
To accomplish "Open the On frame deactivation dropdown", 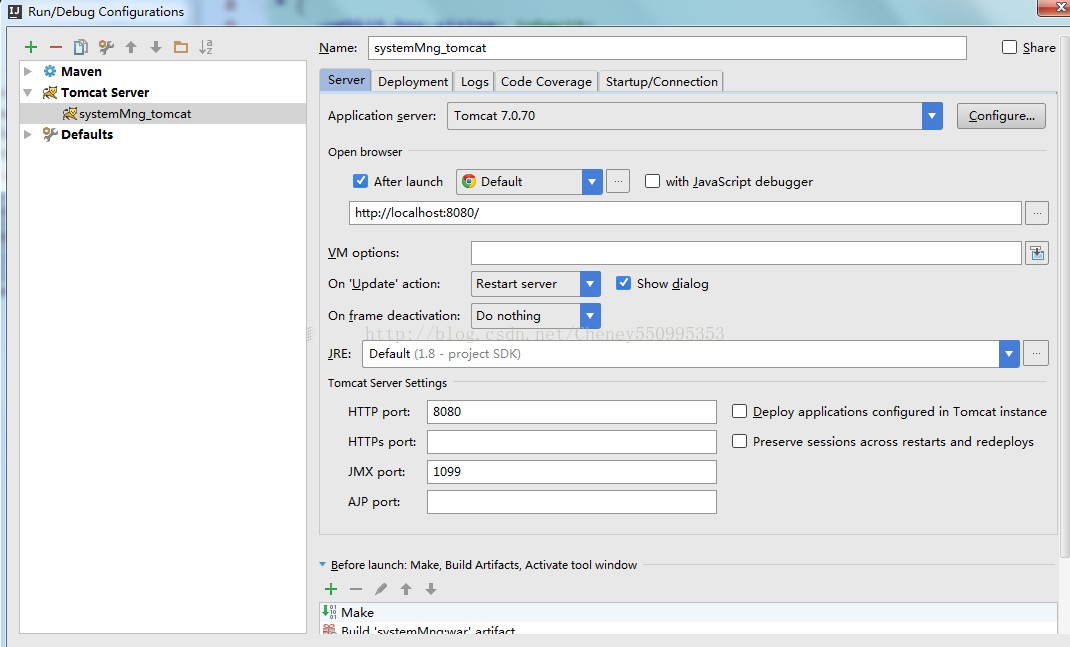I will 590,316.
